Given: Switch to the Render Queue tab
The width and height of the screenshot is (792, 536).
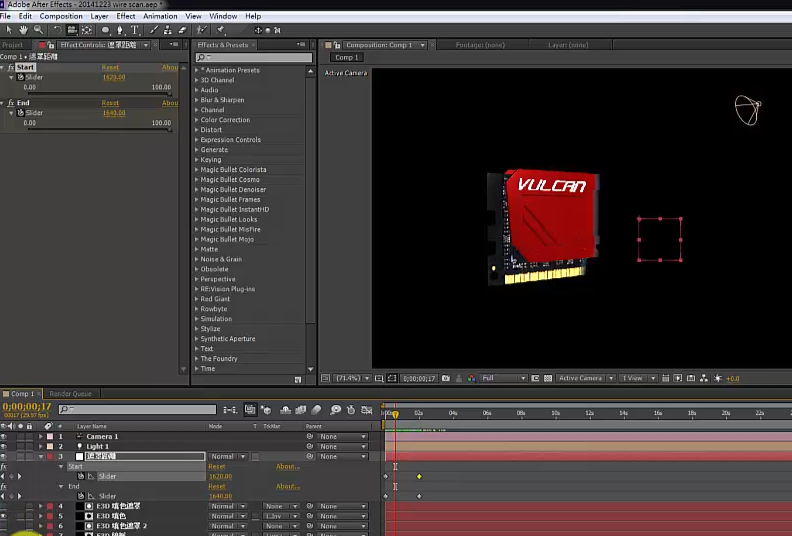Looking at the screenshot, I should [x=71, y=394].
